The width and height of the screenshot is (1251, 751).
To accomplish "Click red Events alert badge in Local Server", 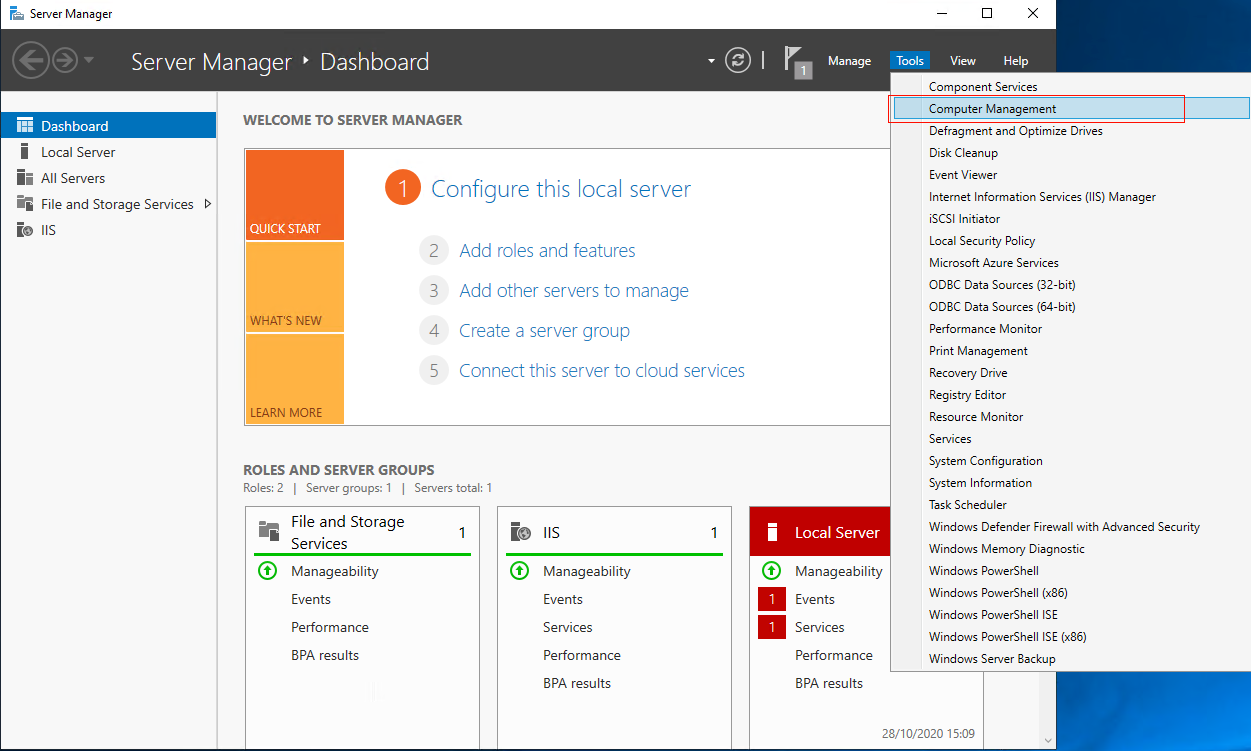I will click(771, 599).
